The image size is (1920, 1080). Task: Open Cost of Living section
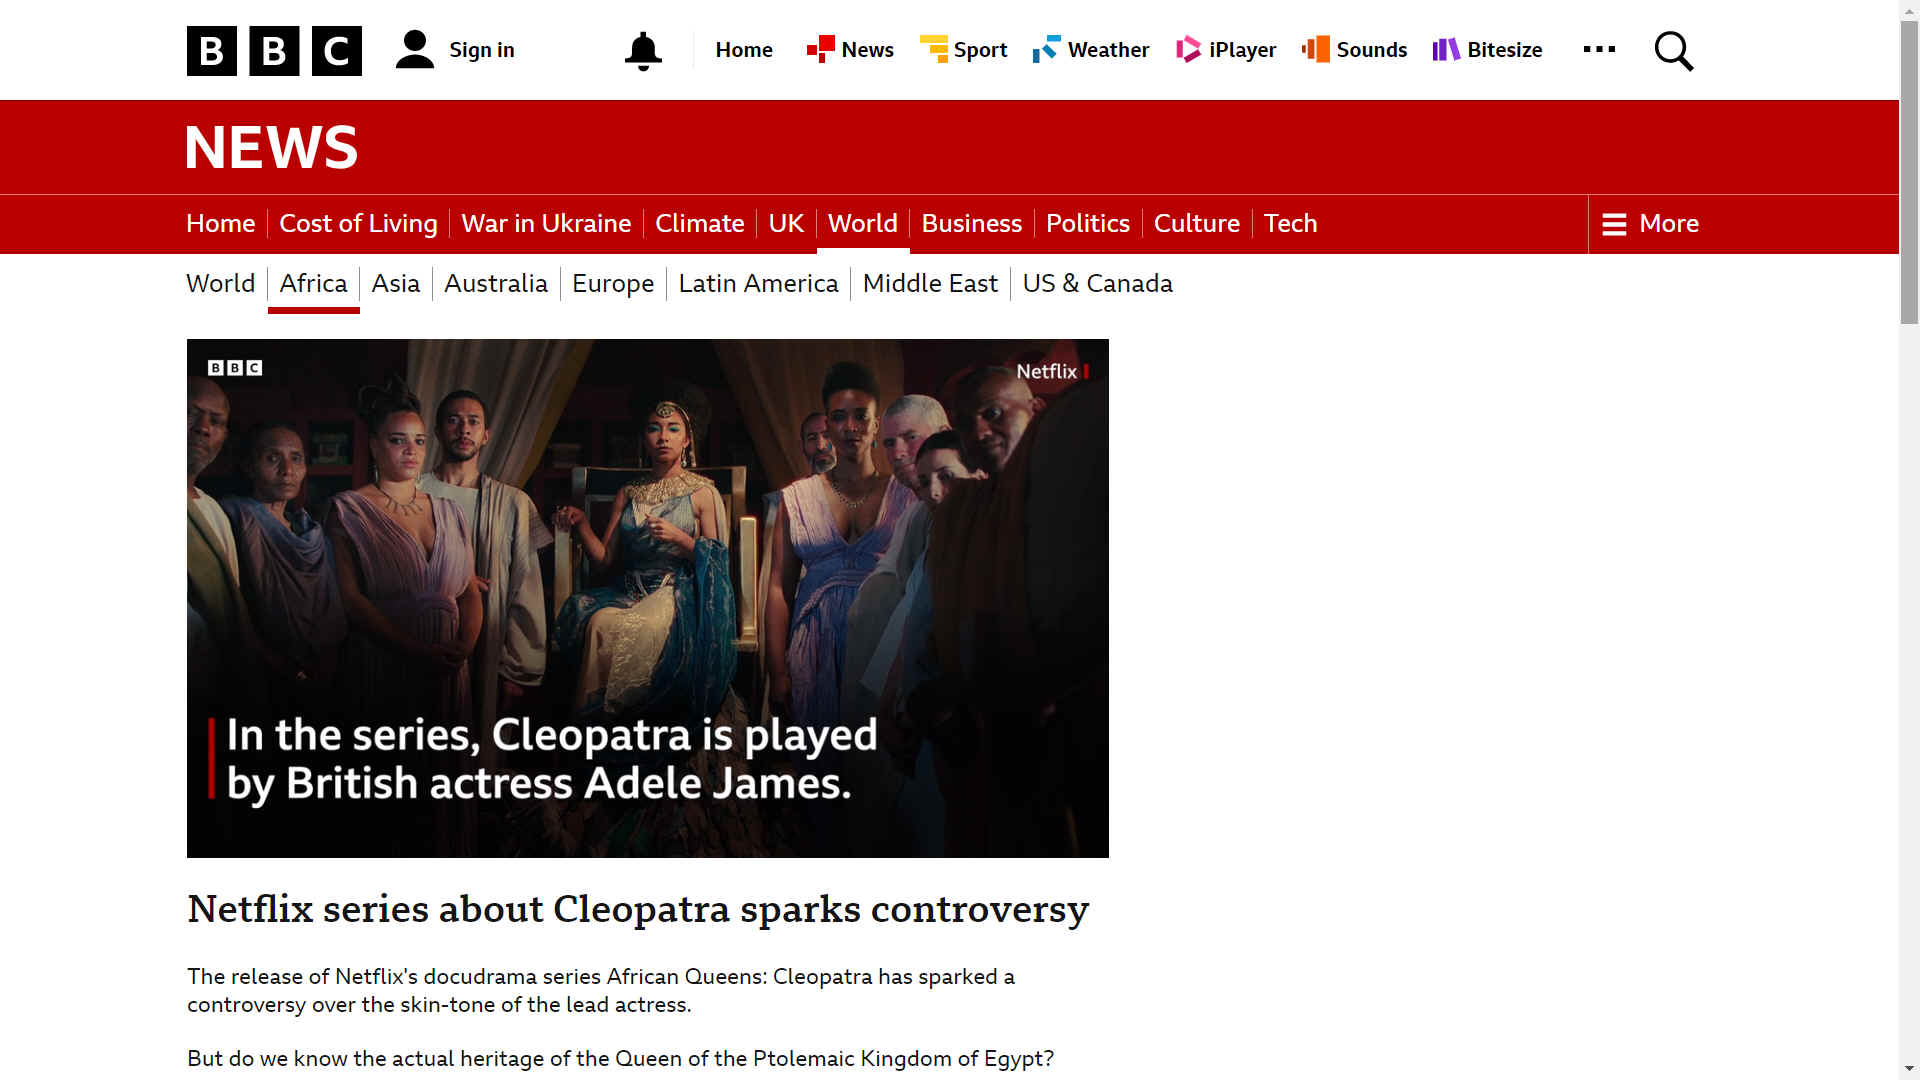pos(358,223)
